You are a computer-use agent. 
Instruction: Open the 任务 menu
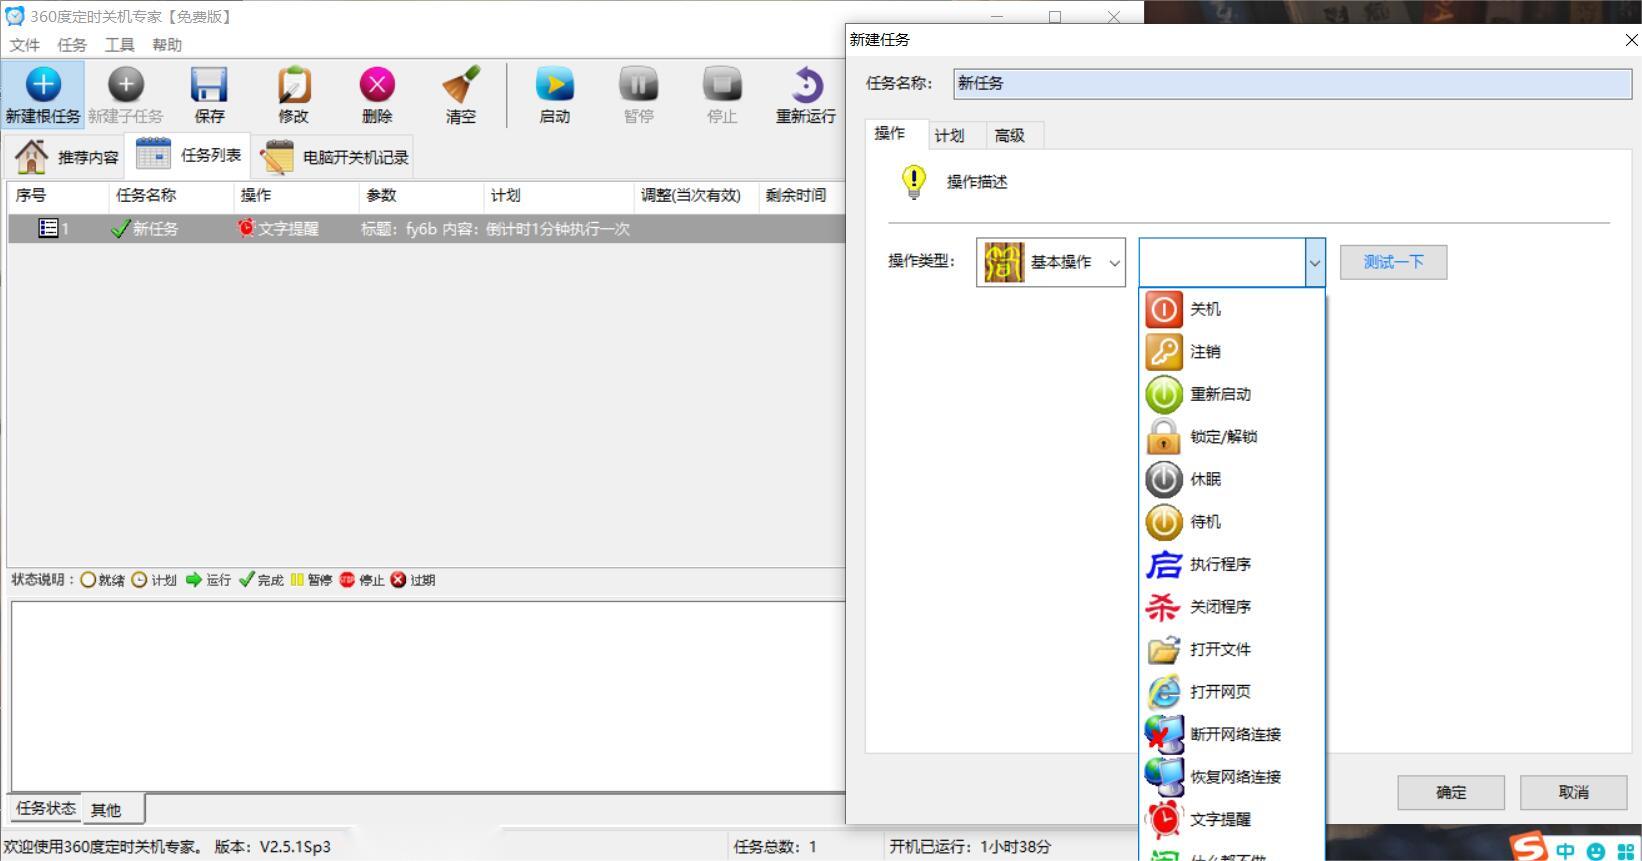click(72, 45)
